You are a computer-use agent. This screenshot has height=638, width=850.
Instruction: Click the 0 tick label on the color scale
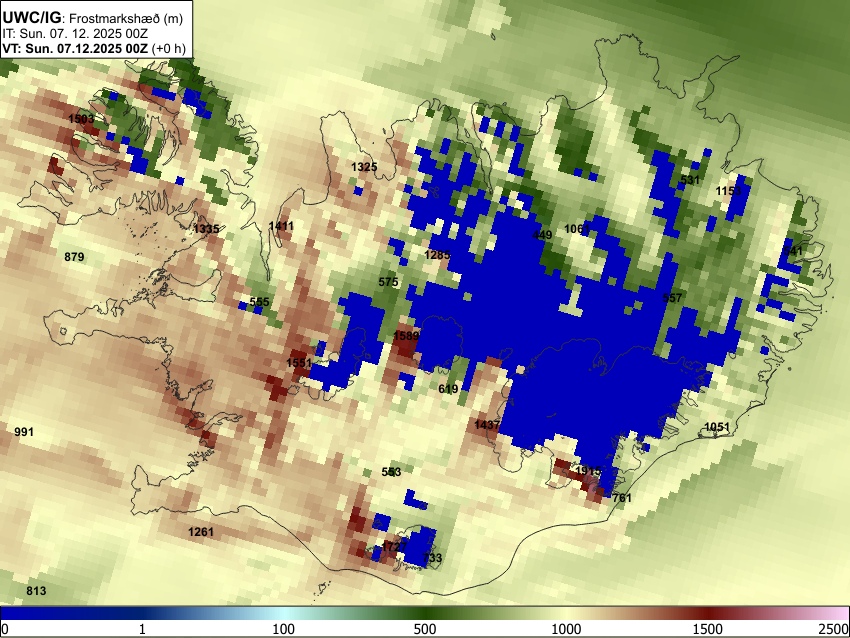click(5, 629)
